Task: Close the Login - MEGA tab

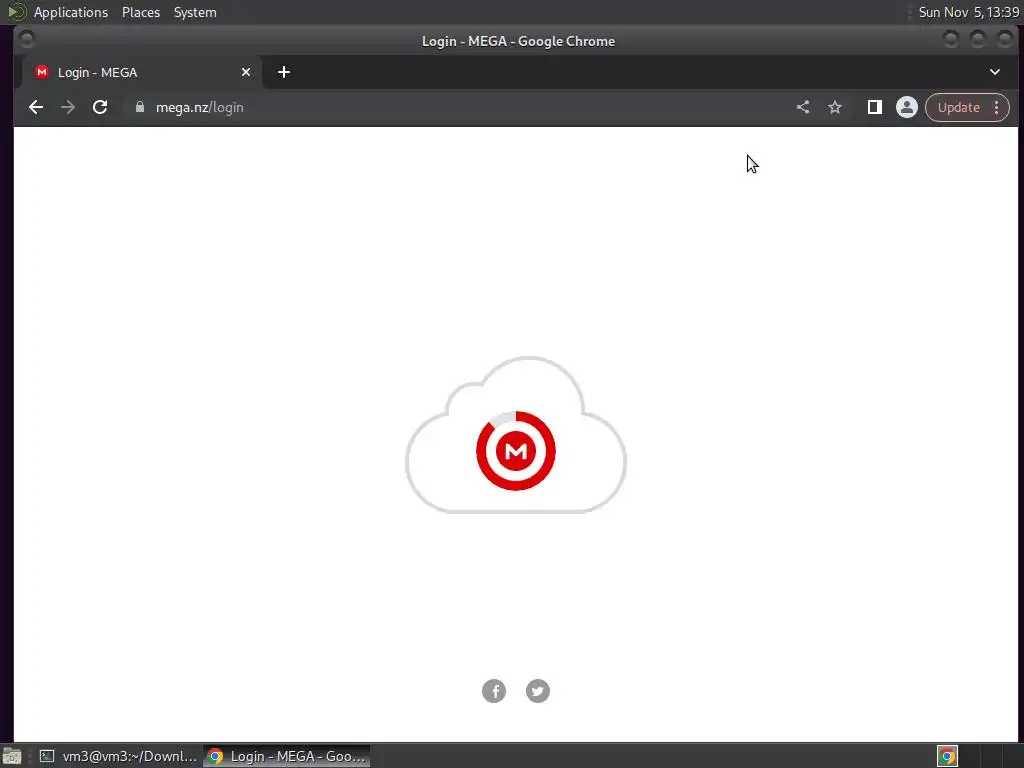Action: click(246, 72)
